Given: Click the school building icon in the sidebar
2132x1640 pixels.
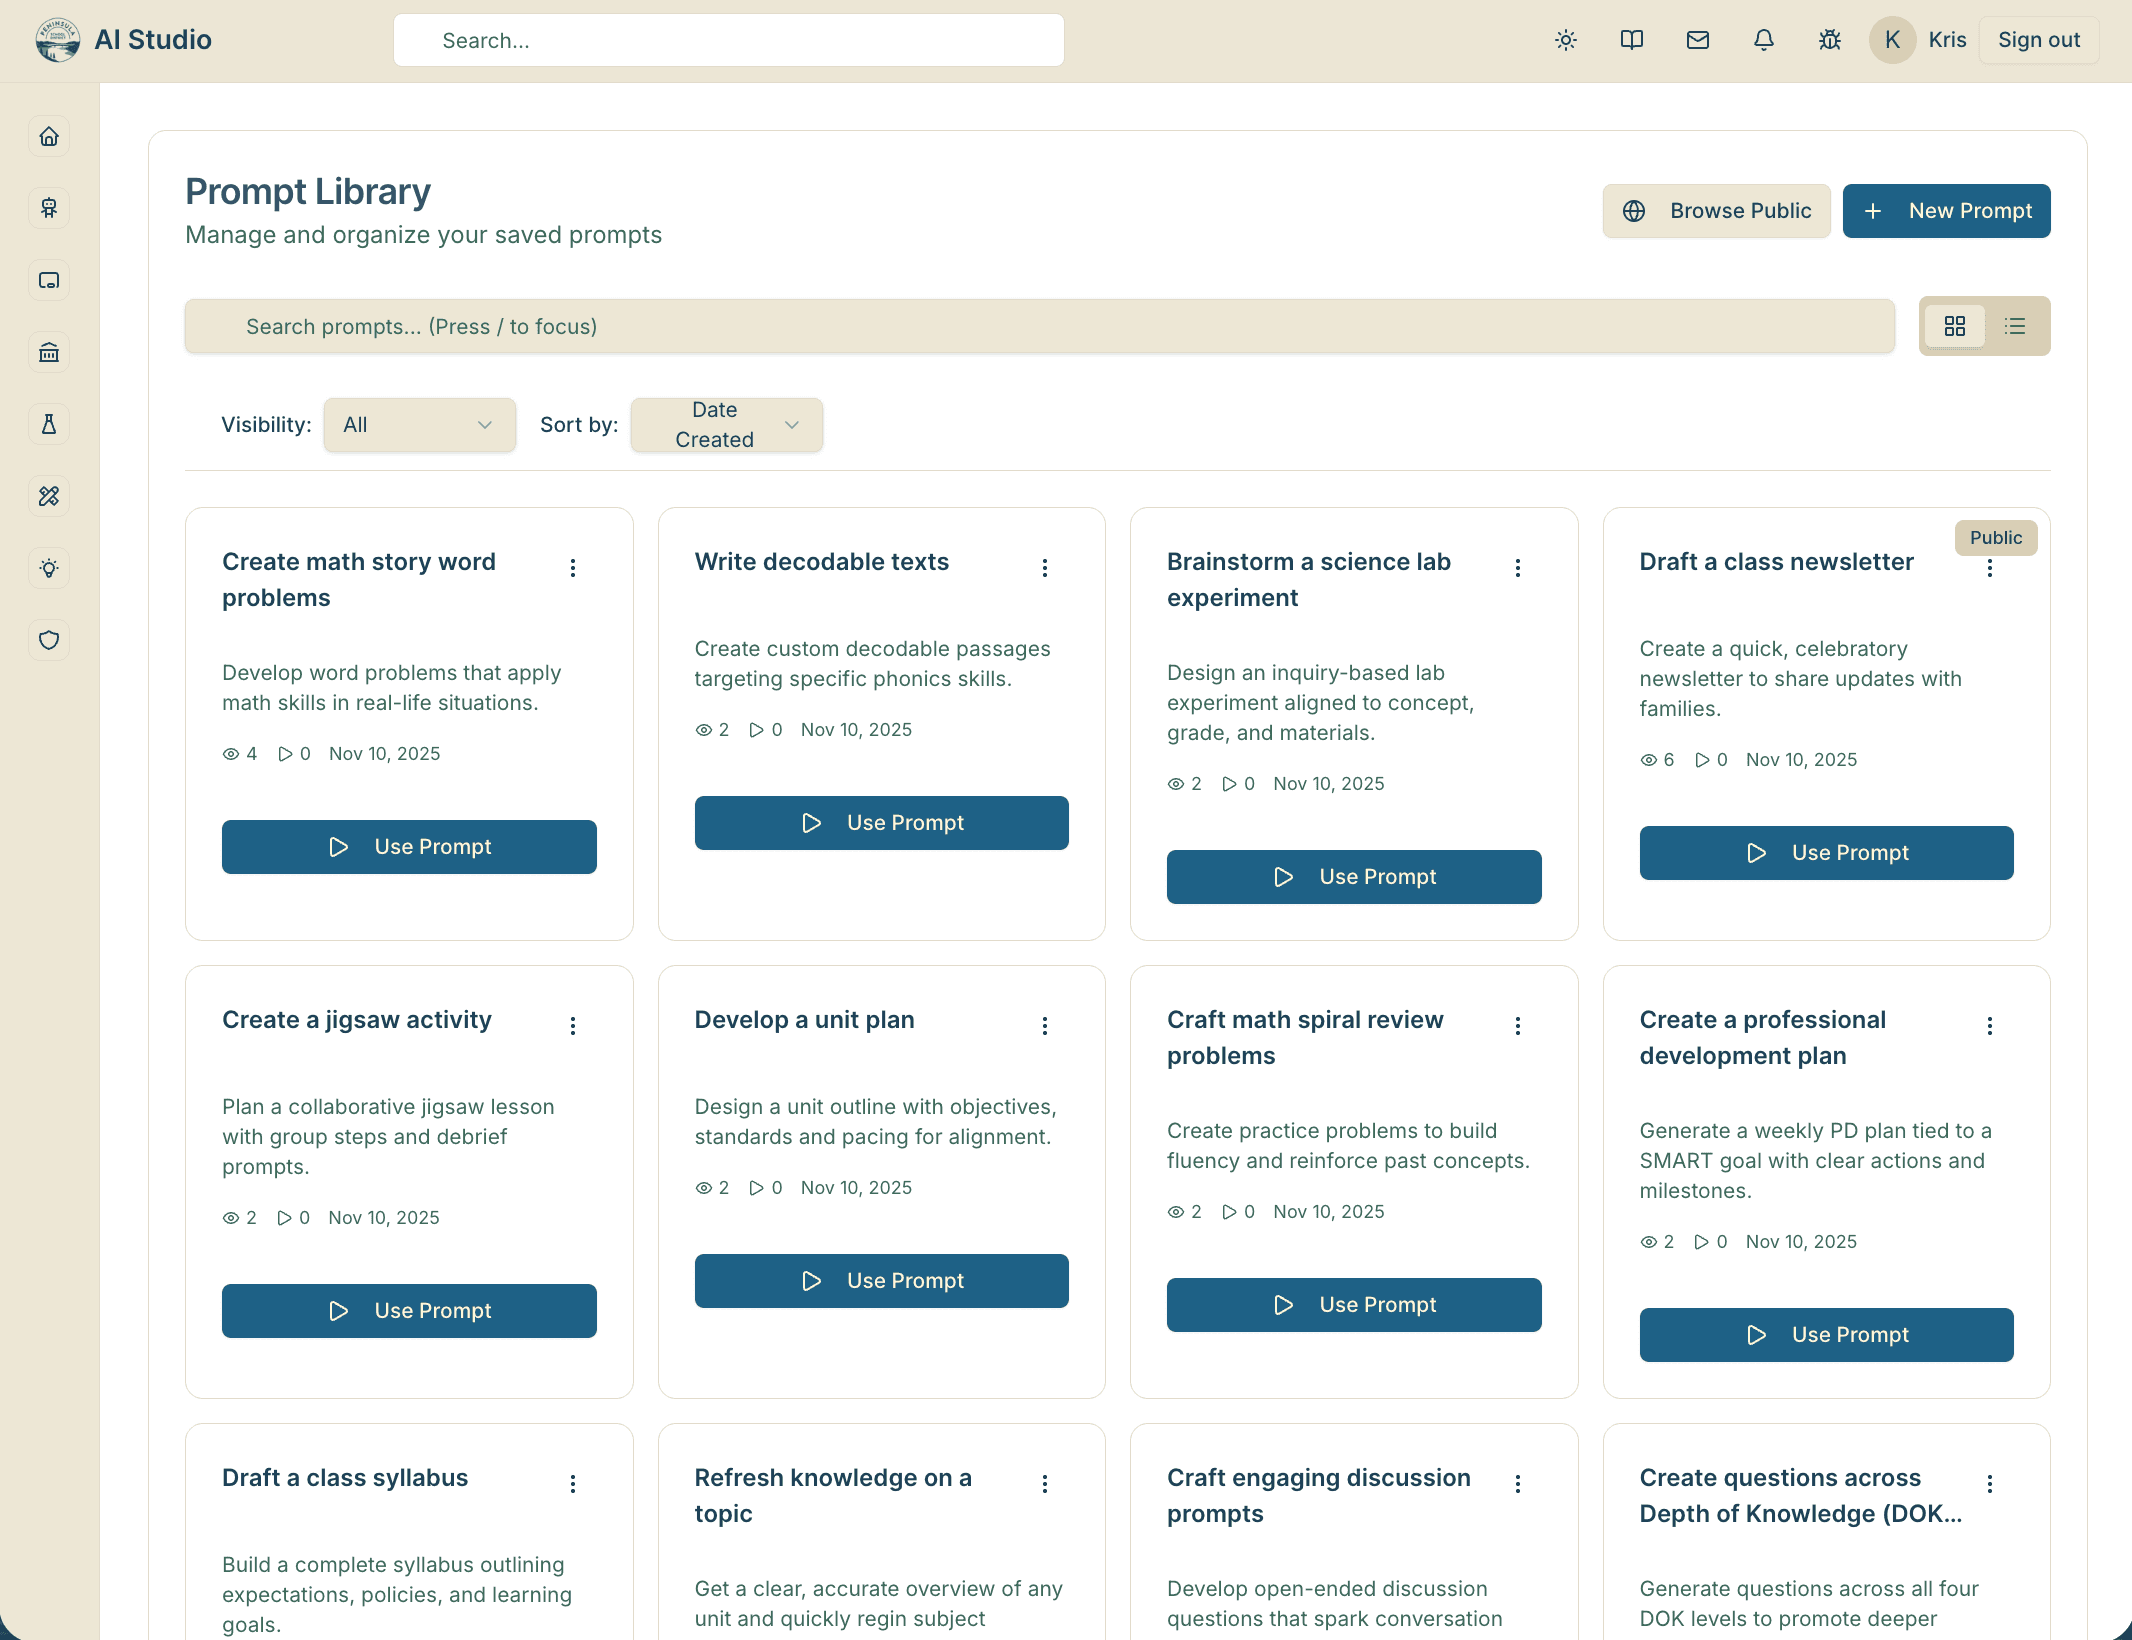Looking at the screenshot, I should pyautogui.click(x=49, y=352).
